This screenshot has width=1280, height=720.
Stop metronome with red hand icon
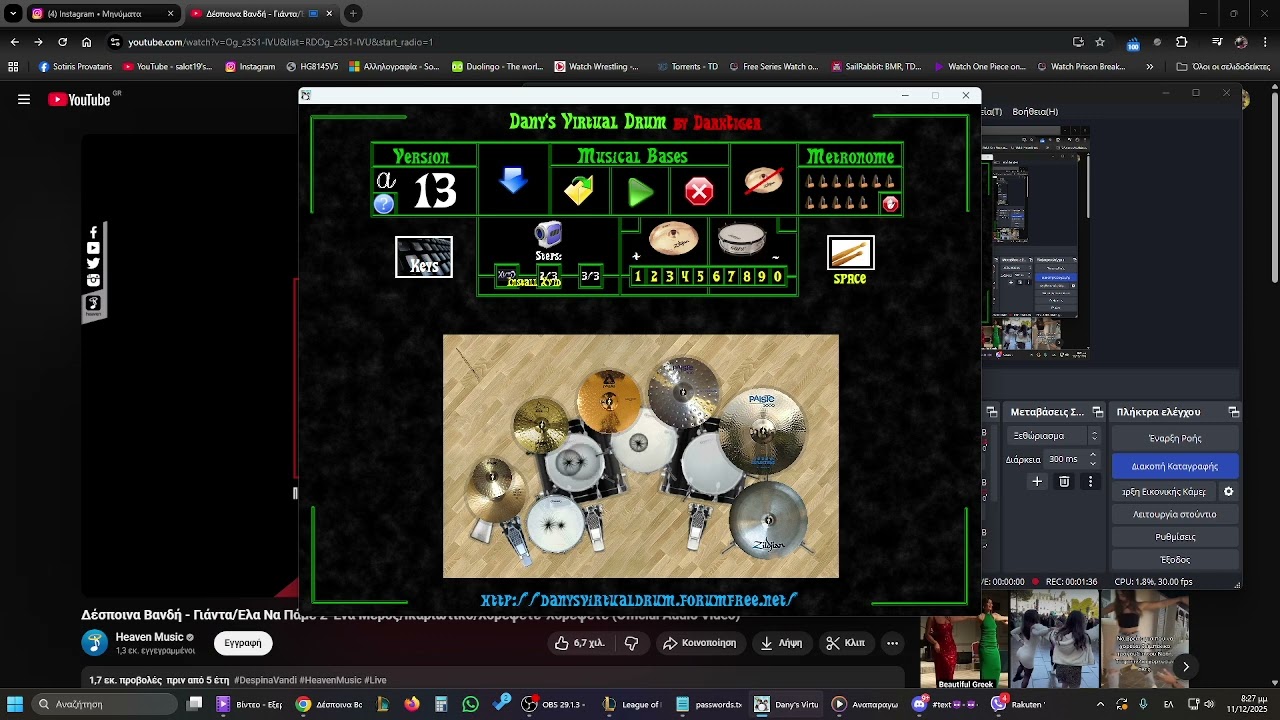click(890, 204)
